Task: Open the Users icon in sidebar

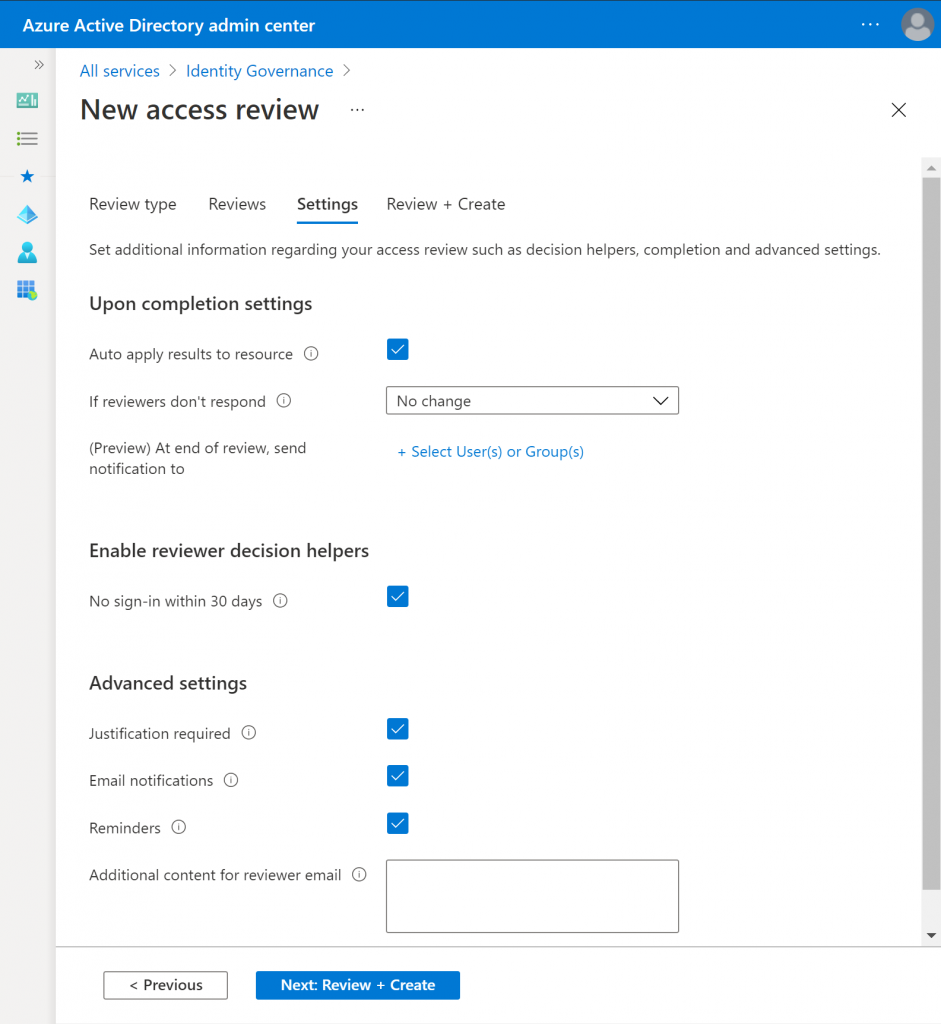Action: point(27,252)
